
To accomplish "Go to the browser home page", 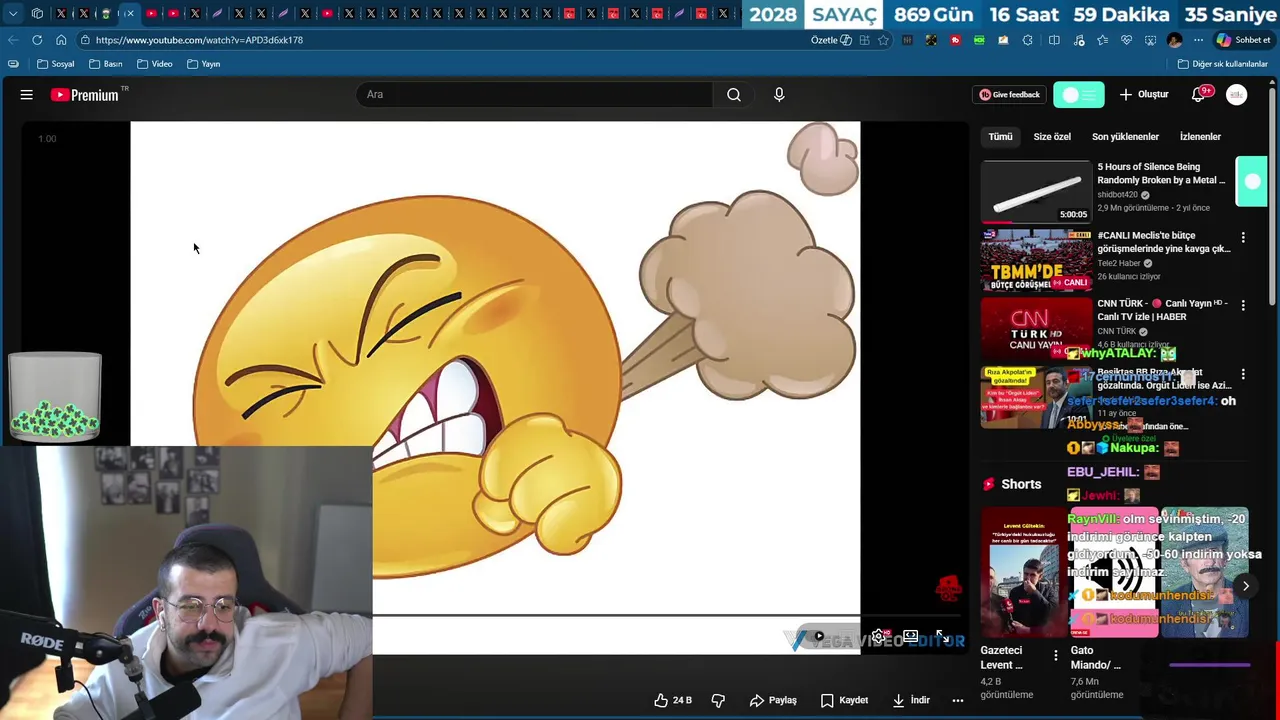I will 61,40.
